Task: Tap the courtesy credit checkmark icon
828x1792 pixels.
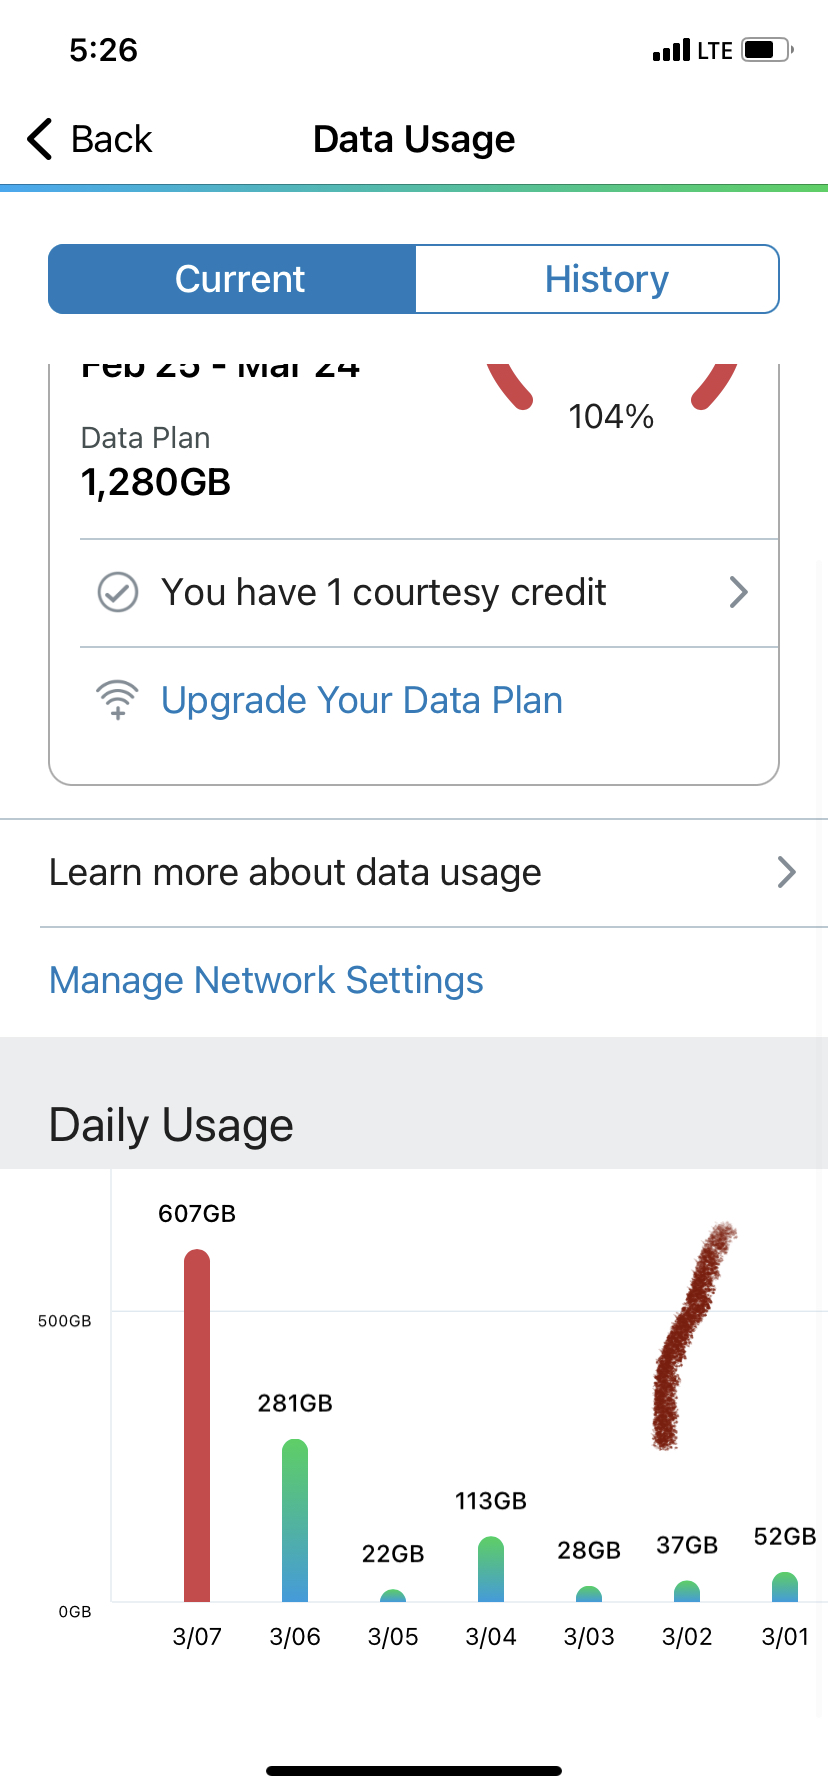Action: click(118, 592)
